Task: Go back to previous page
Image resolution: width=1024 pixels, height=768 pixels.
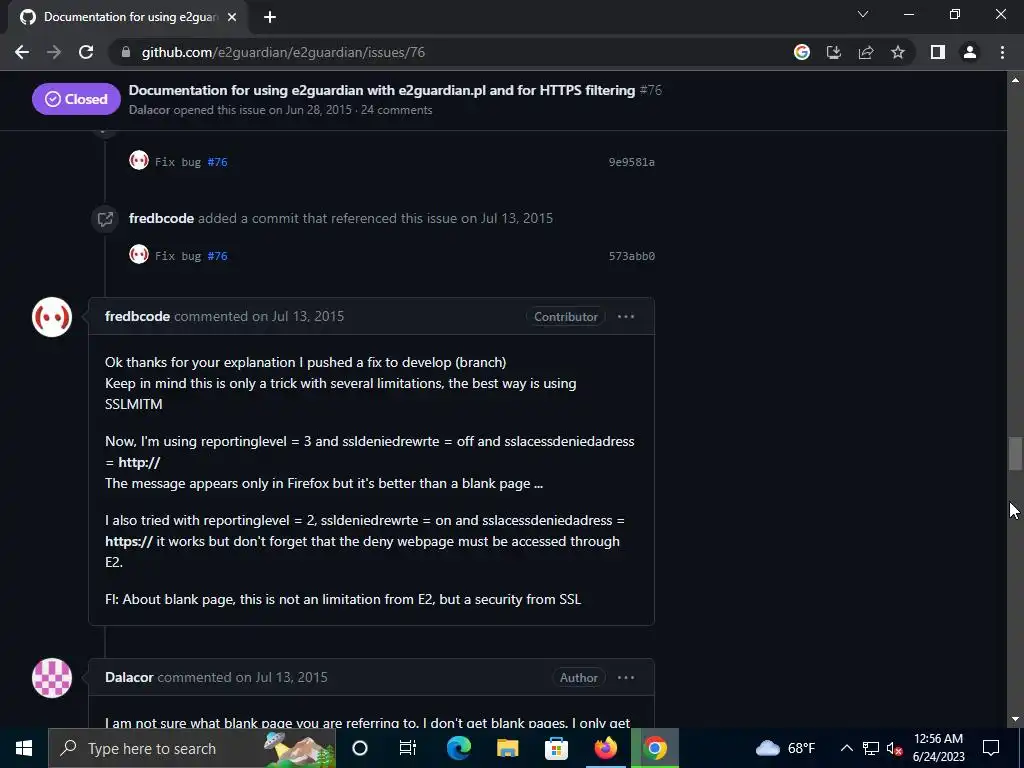Action: tap(22, 52)
